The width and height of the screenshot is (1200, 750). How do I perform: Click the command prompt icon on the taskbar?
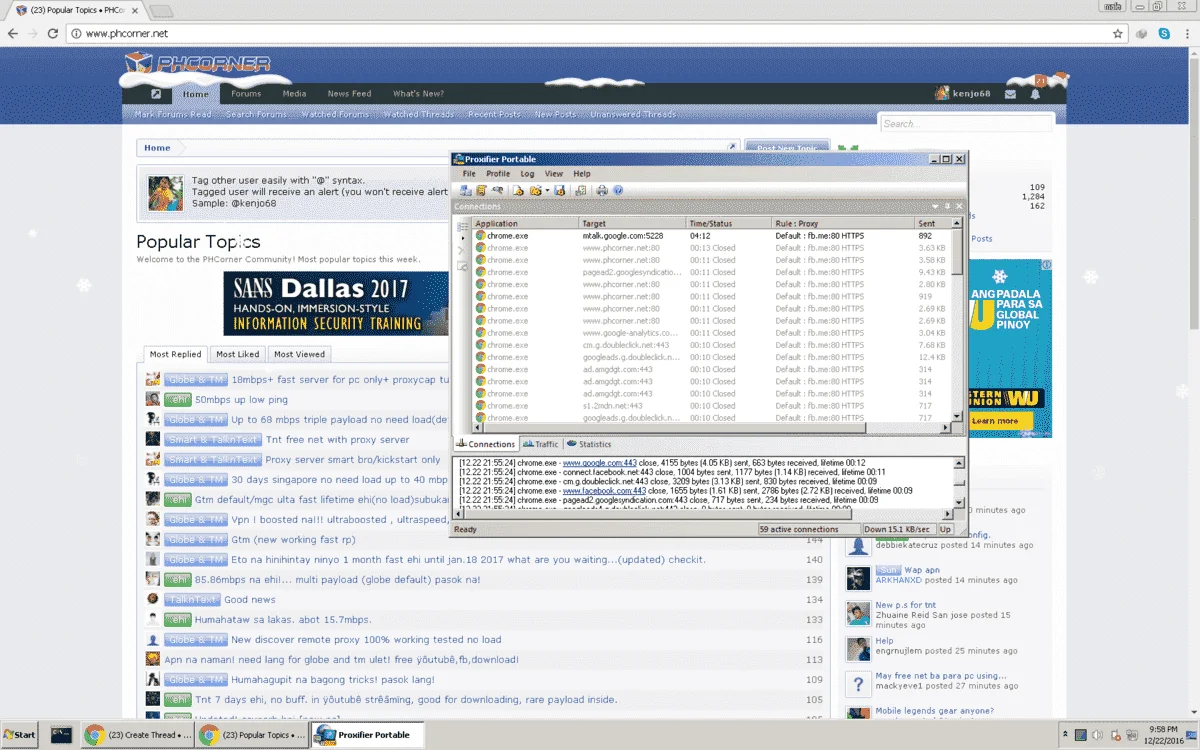pyautogui.click(x=61, y=735)
